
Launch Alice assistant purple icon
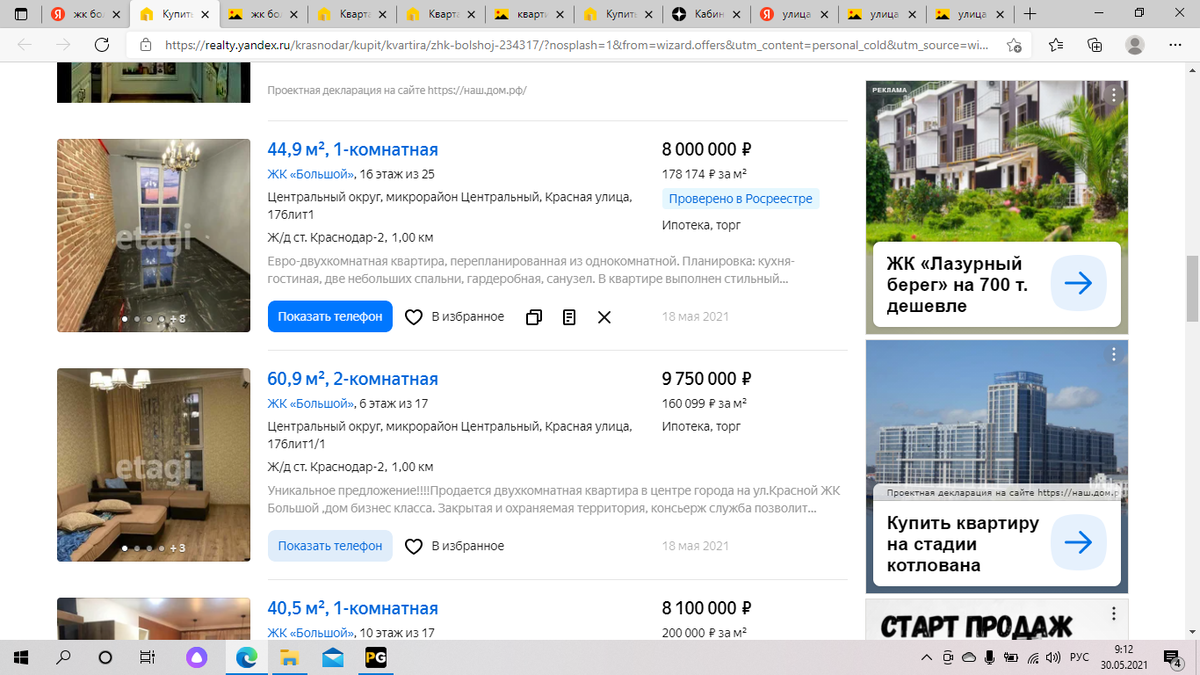(x=197, y=657)
